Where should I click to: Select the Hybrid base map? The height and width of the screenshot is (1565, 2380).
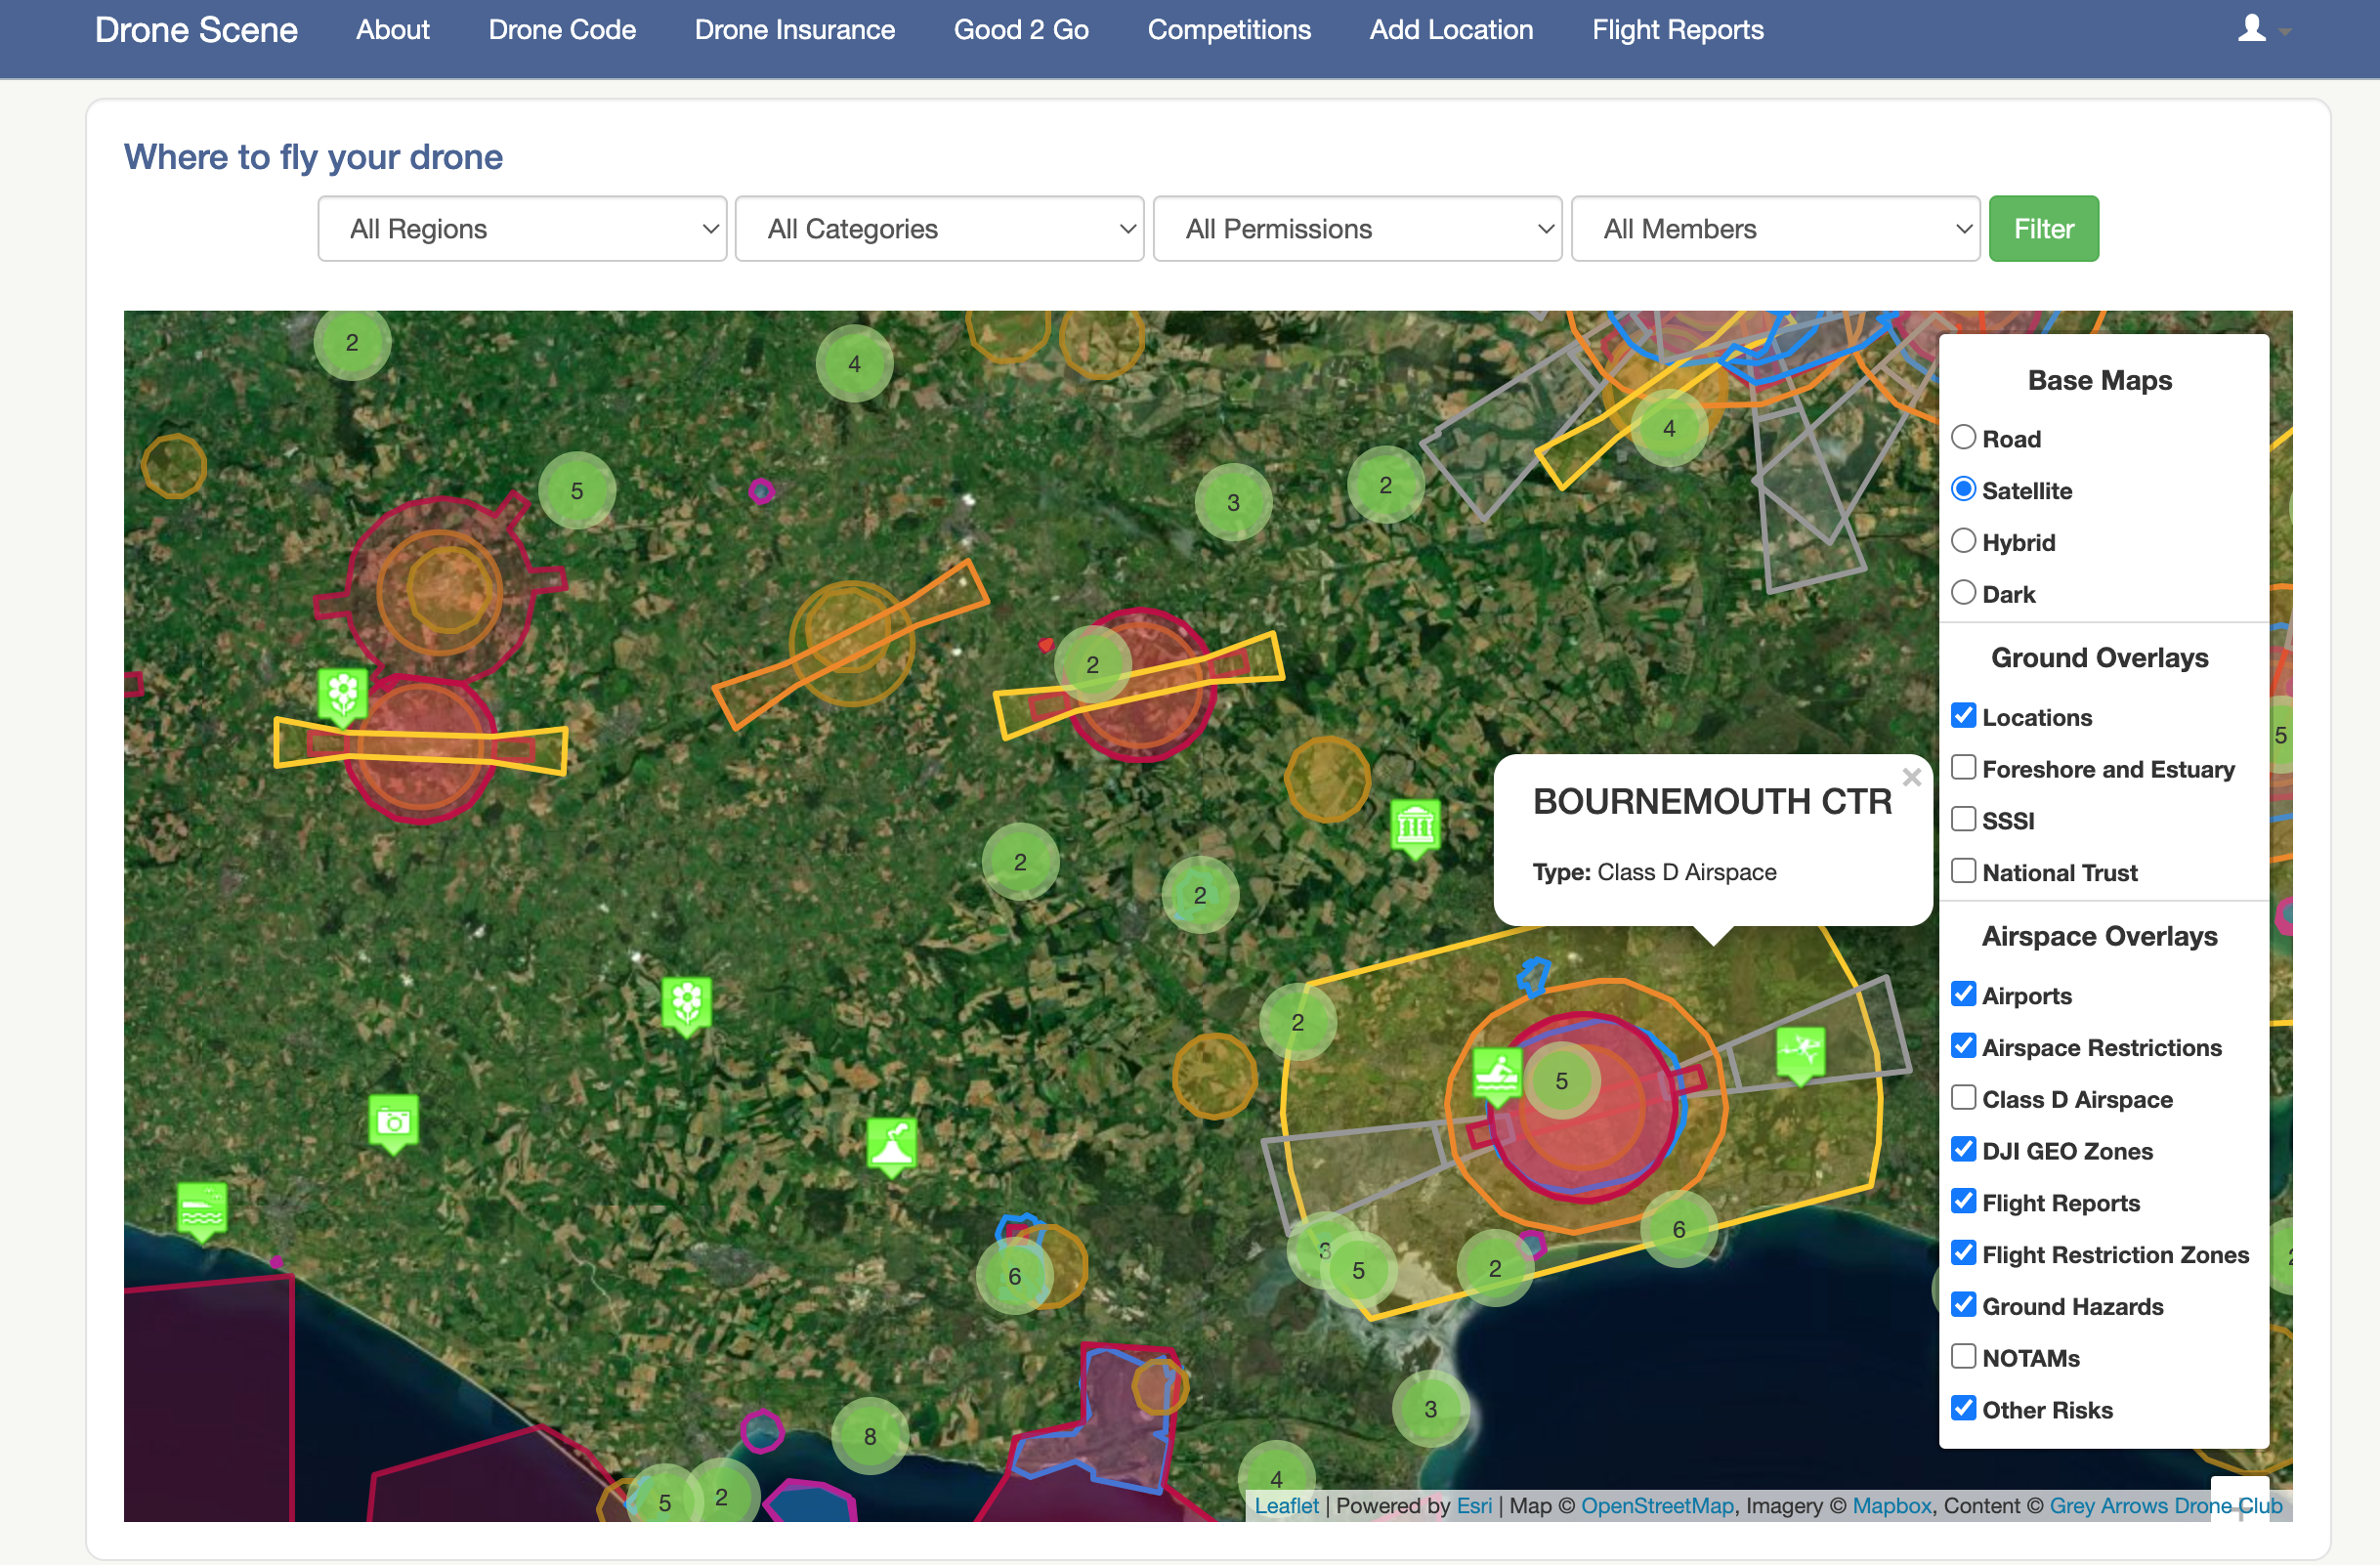click(x=1963, y=541)
